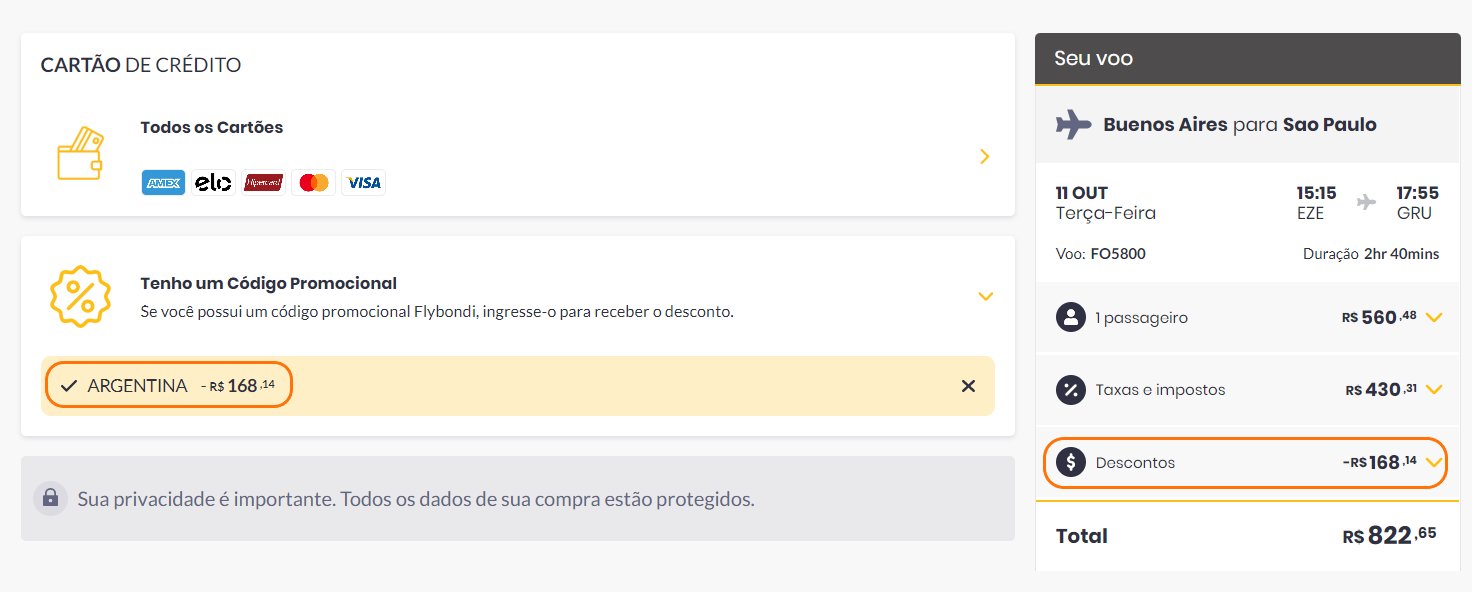Expand Taxas e impostos details chevron
This screenshot has width=1472, height=592.
coord(1434,390)
